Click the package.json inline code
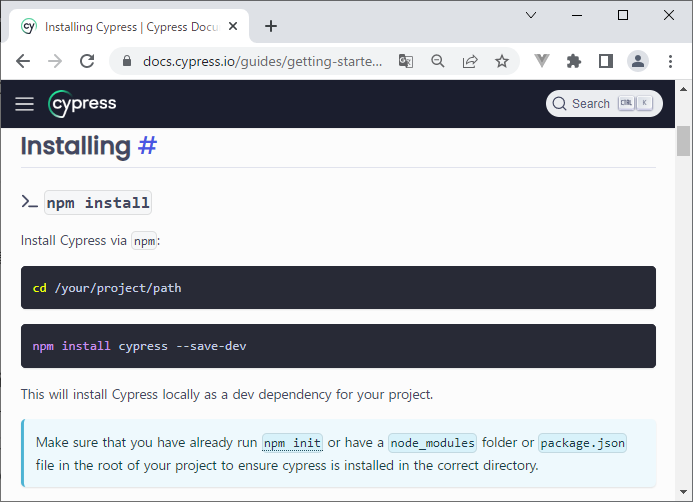The image size is (693, 502). pos(583,443)
